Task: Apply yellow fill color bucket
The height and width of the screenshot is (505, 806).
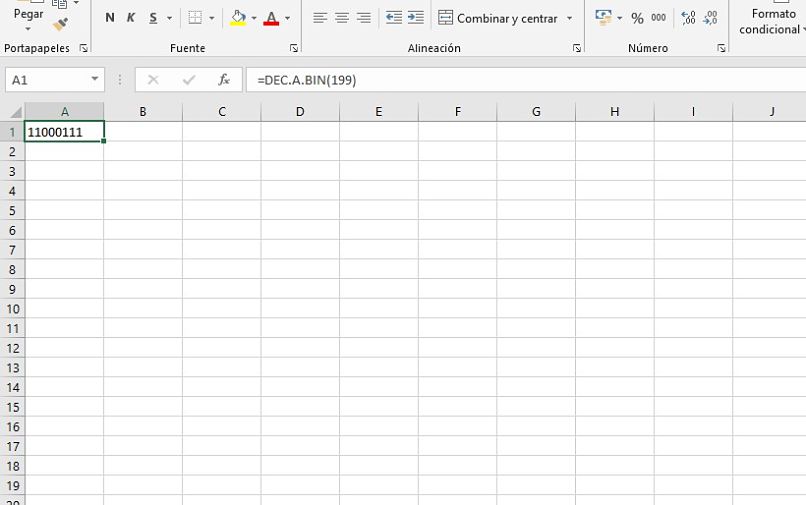Action: 238,18
